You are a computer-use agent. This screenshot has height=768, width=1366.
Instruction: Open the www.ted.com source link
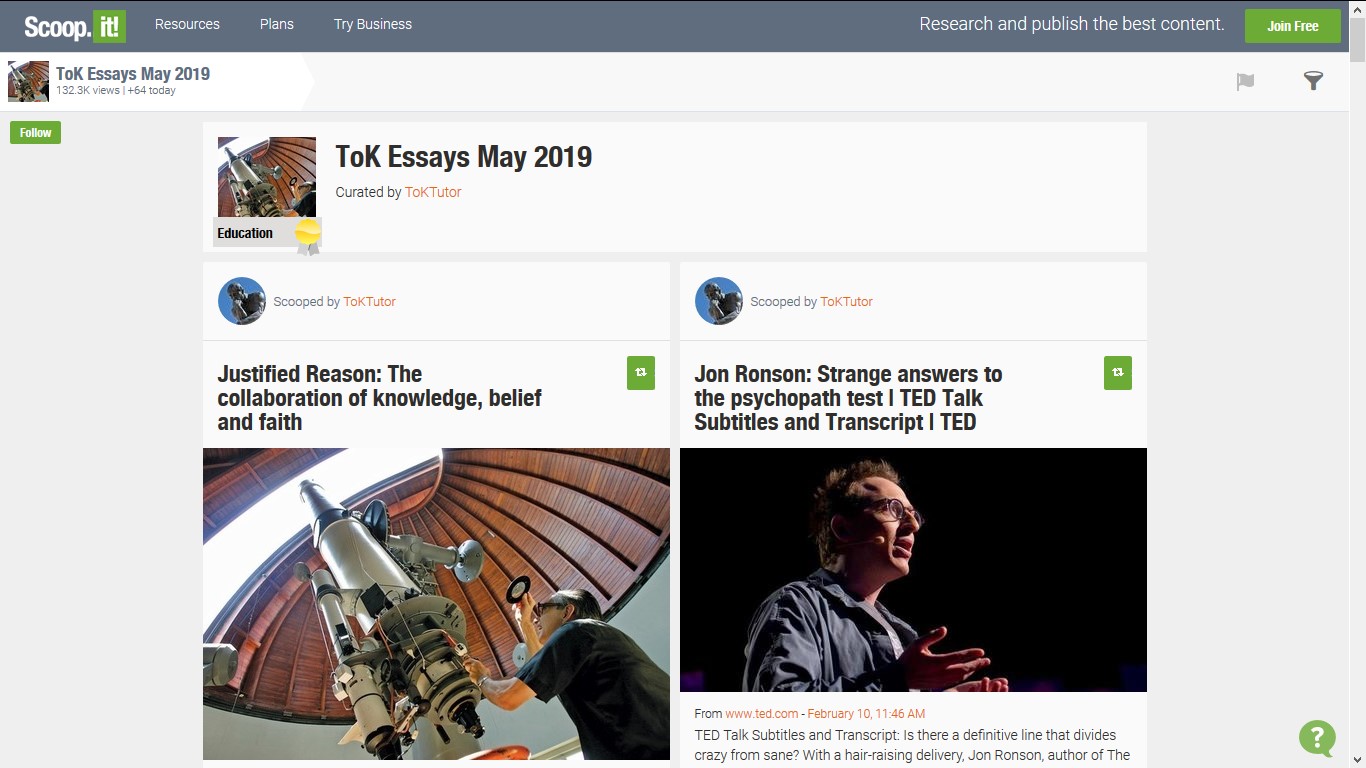click(762, 714)
